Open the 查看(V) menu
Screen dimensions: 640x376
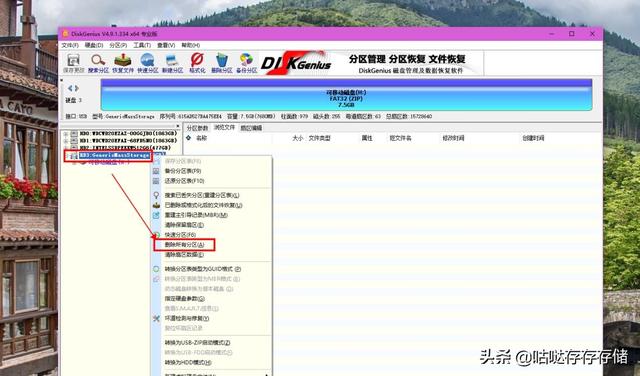(166, 45)
